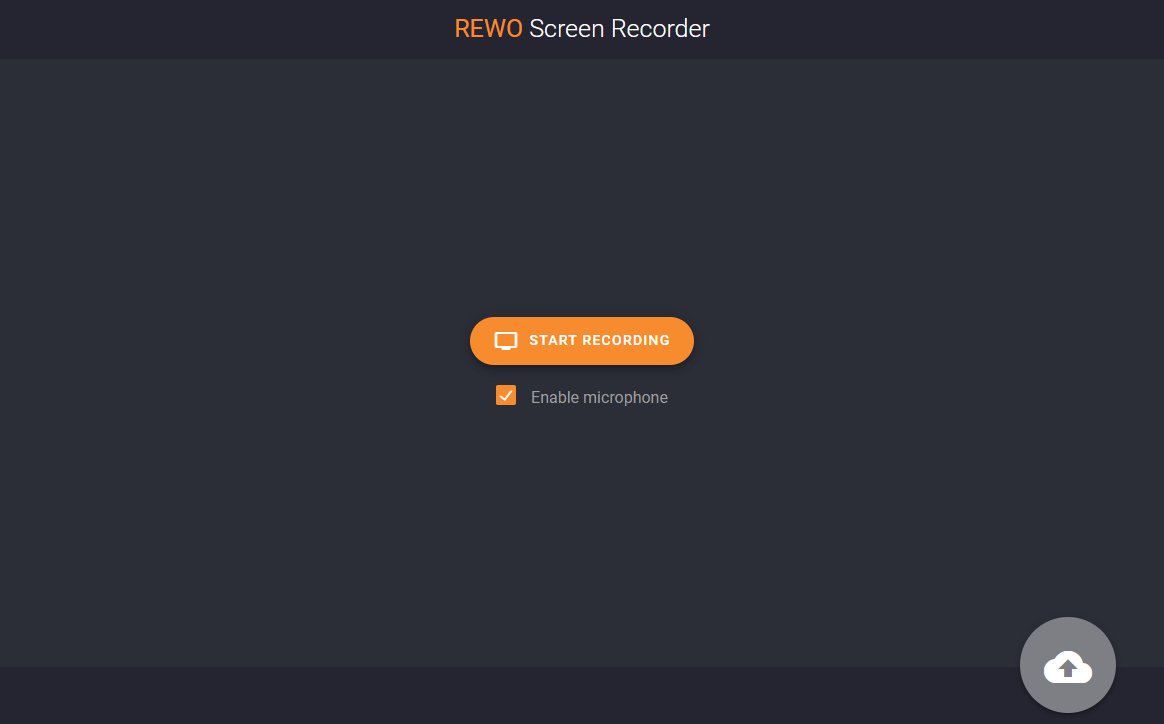The height and width of the screenshot is (724, 1164).
Task: Click the word Enable under the button
Action: (555, 397)
